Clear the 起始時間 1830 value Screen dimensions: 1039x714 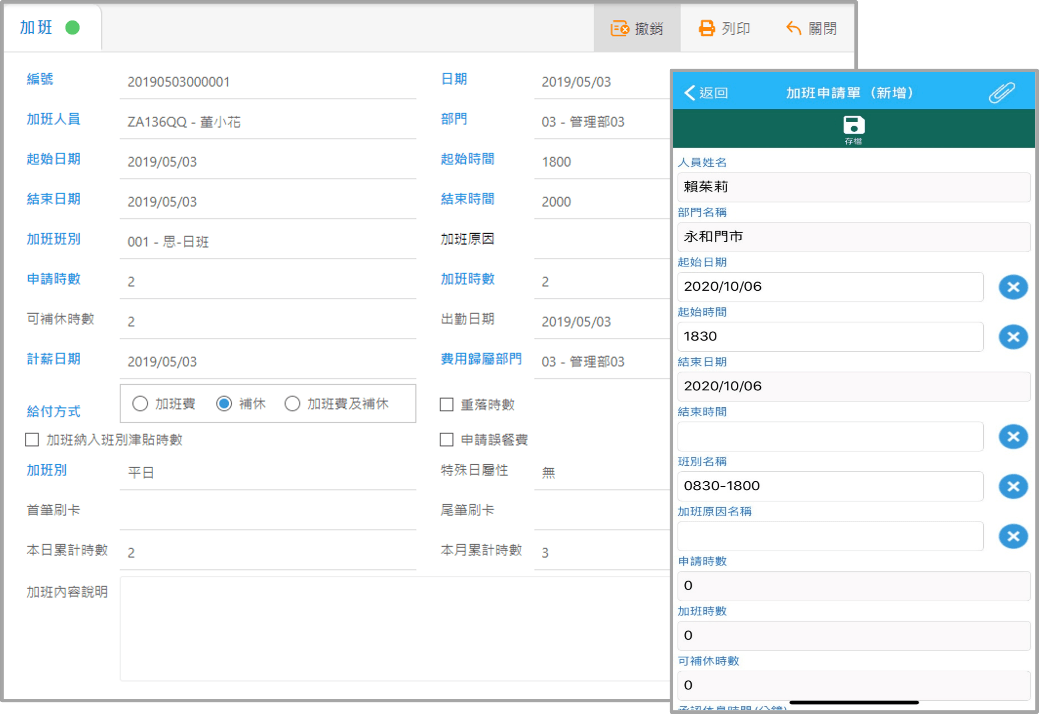coord(1012,337)
